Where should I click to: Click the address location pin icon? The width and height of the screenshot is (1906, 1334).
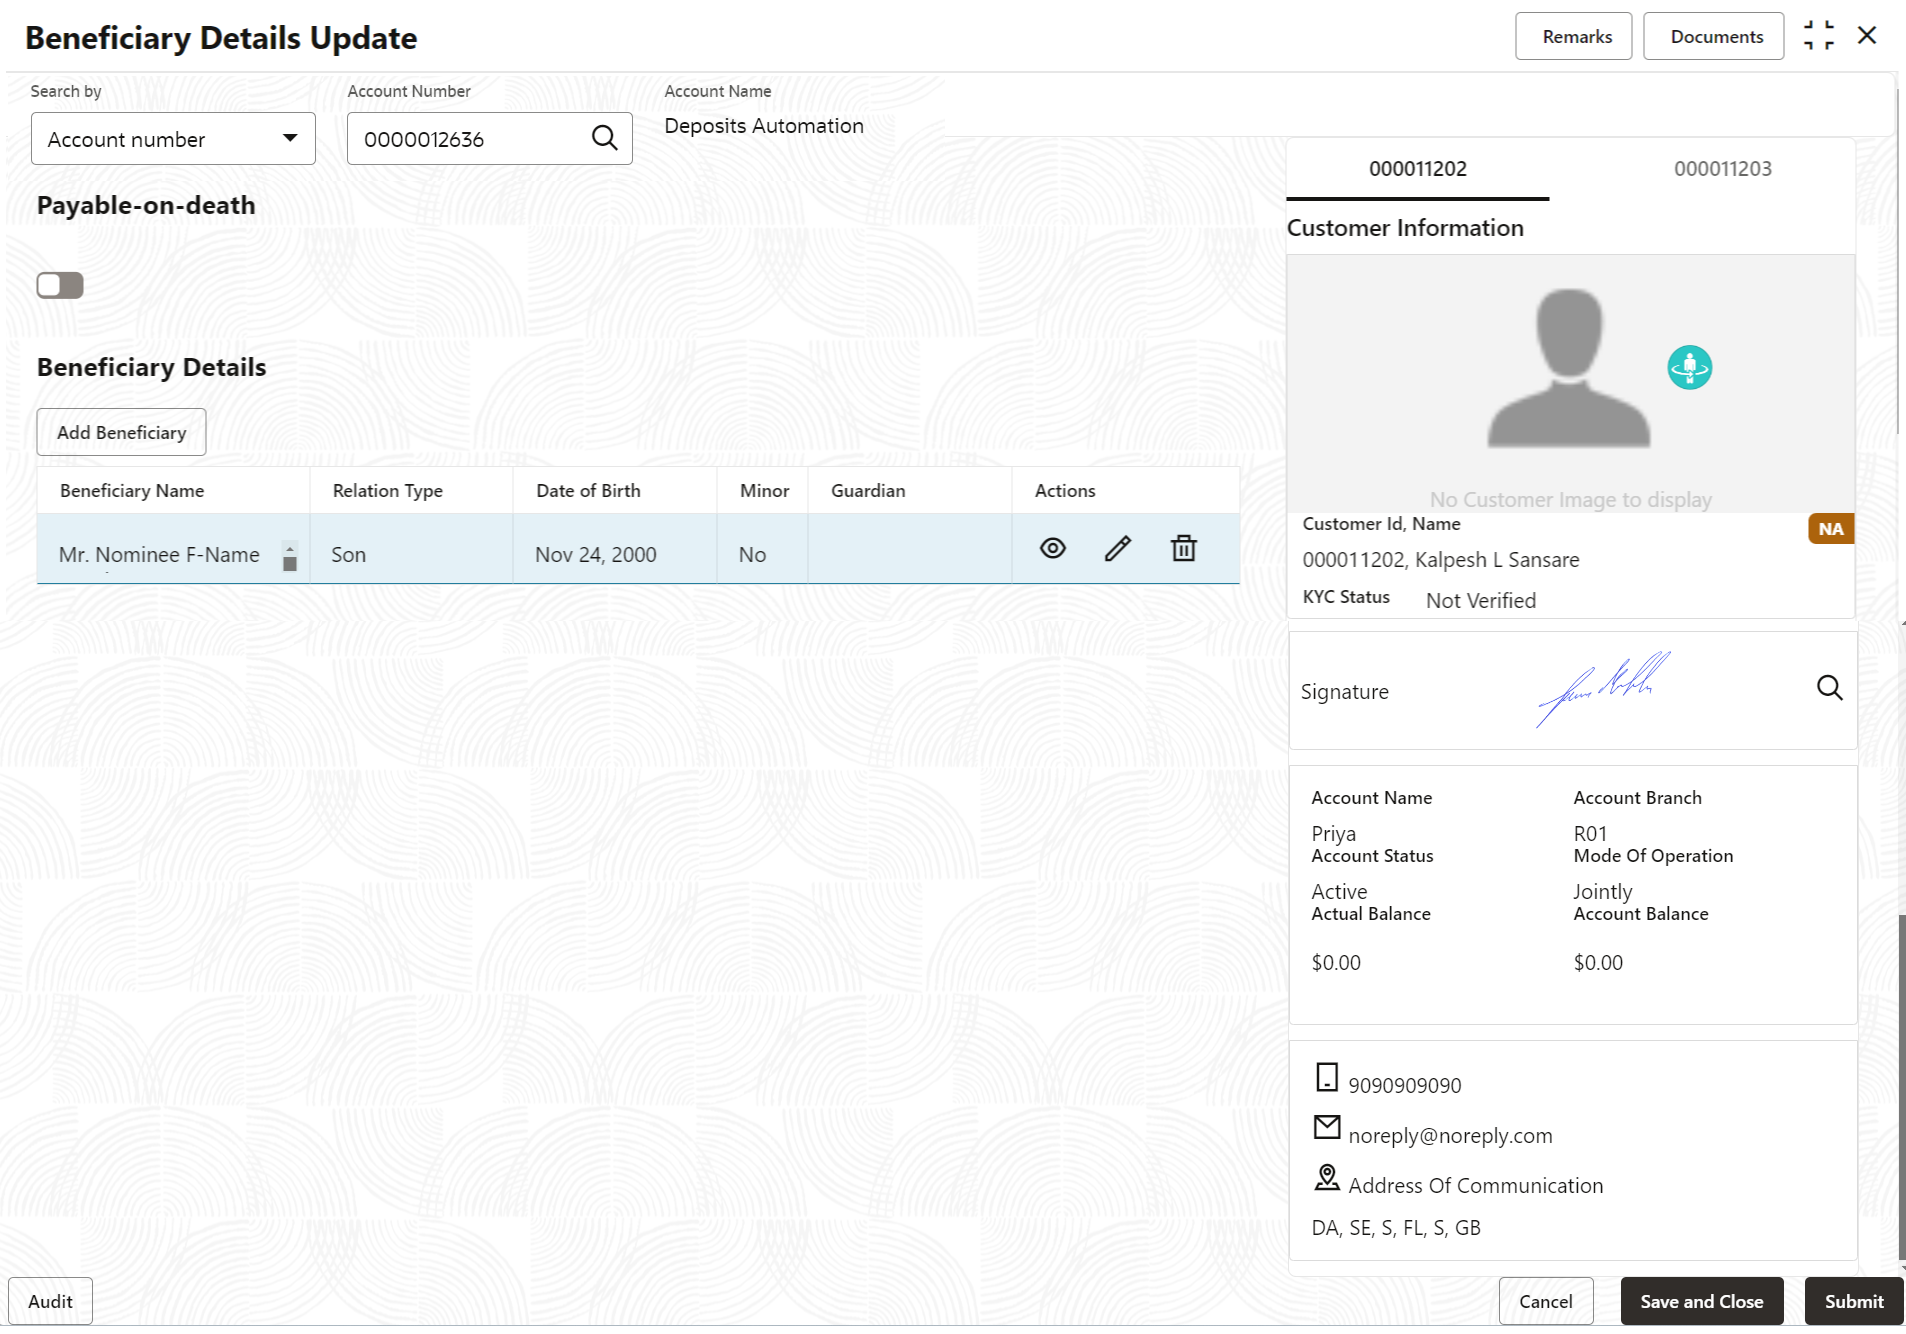1326,1177
